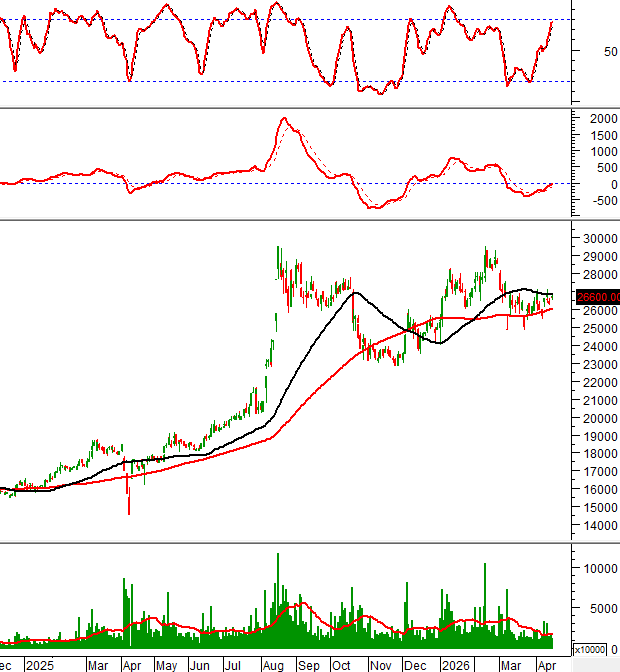Viewport: 620px width, 672px height.
Task: Select the Sep marker on time axis
Action: coord(309,664)
